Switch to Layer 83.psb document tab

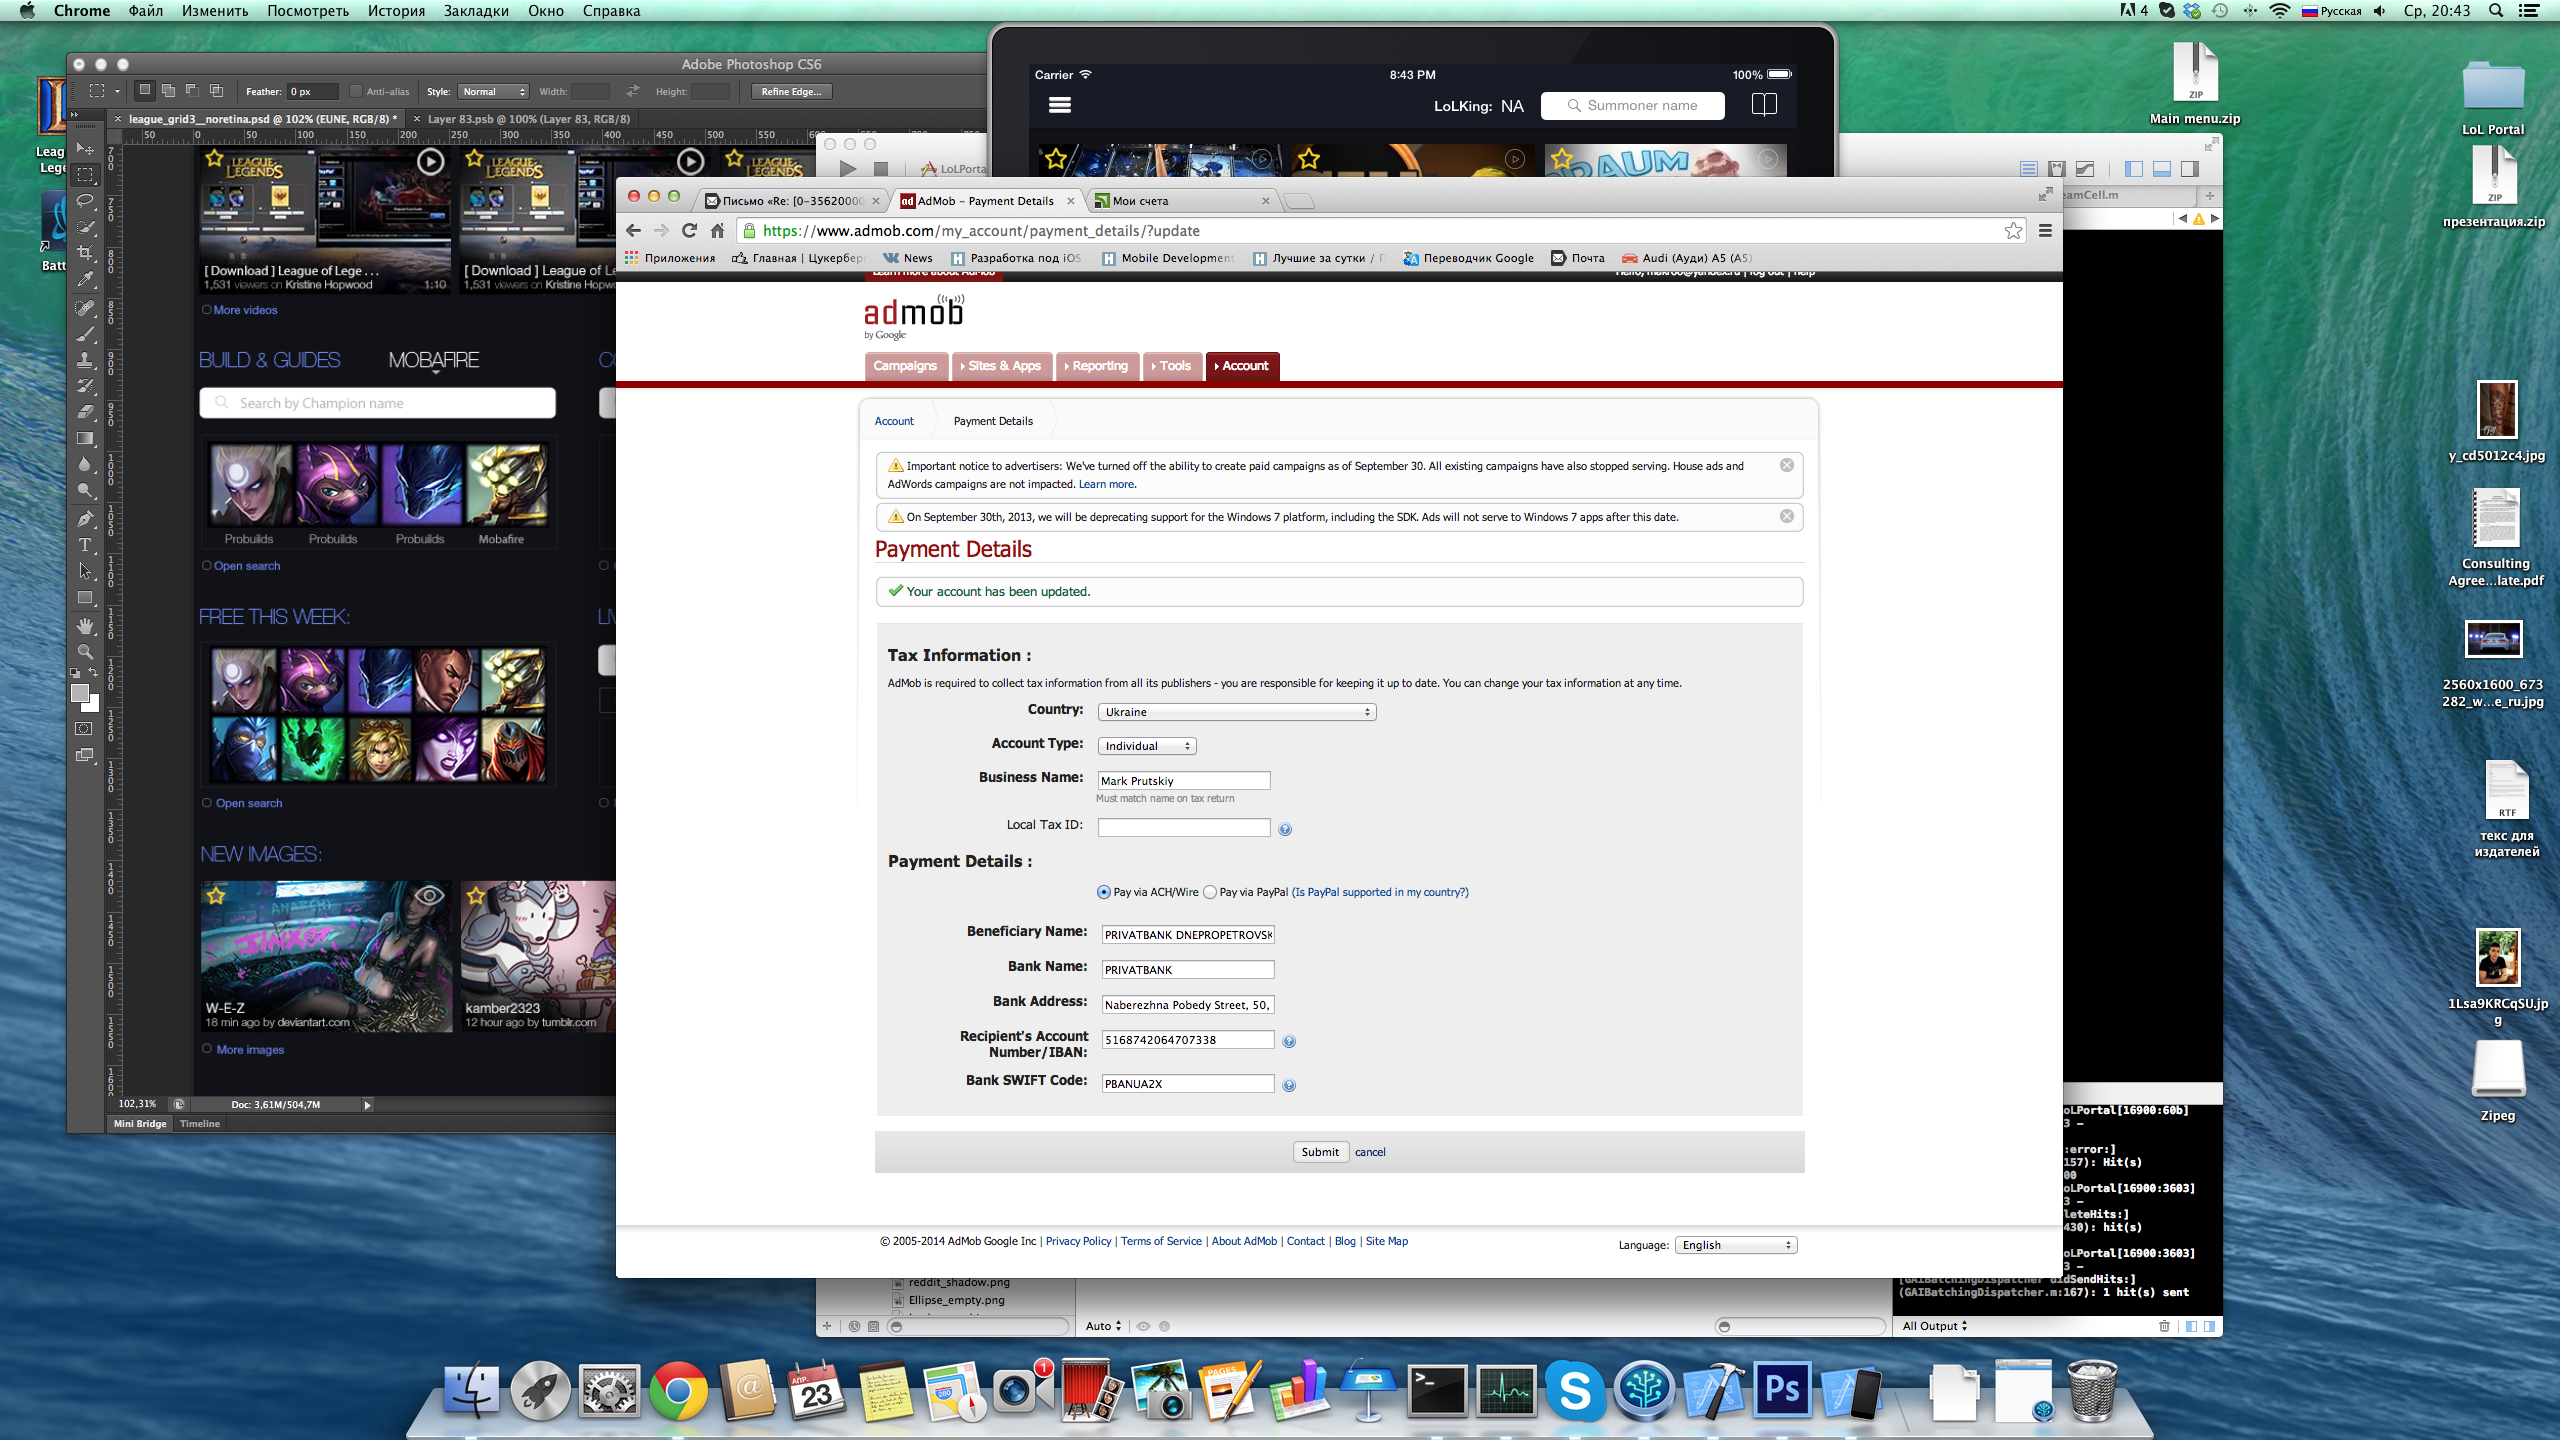pyautogui.click(x=529, y=119)
